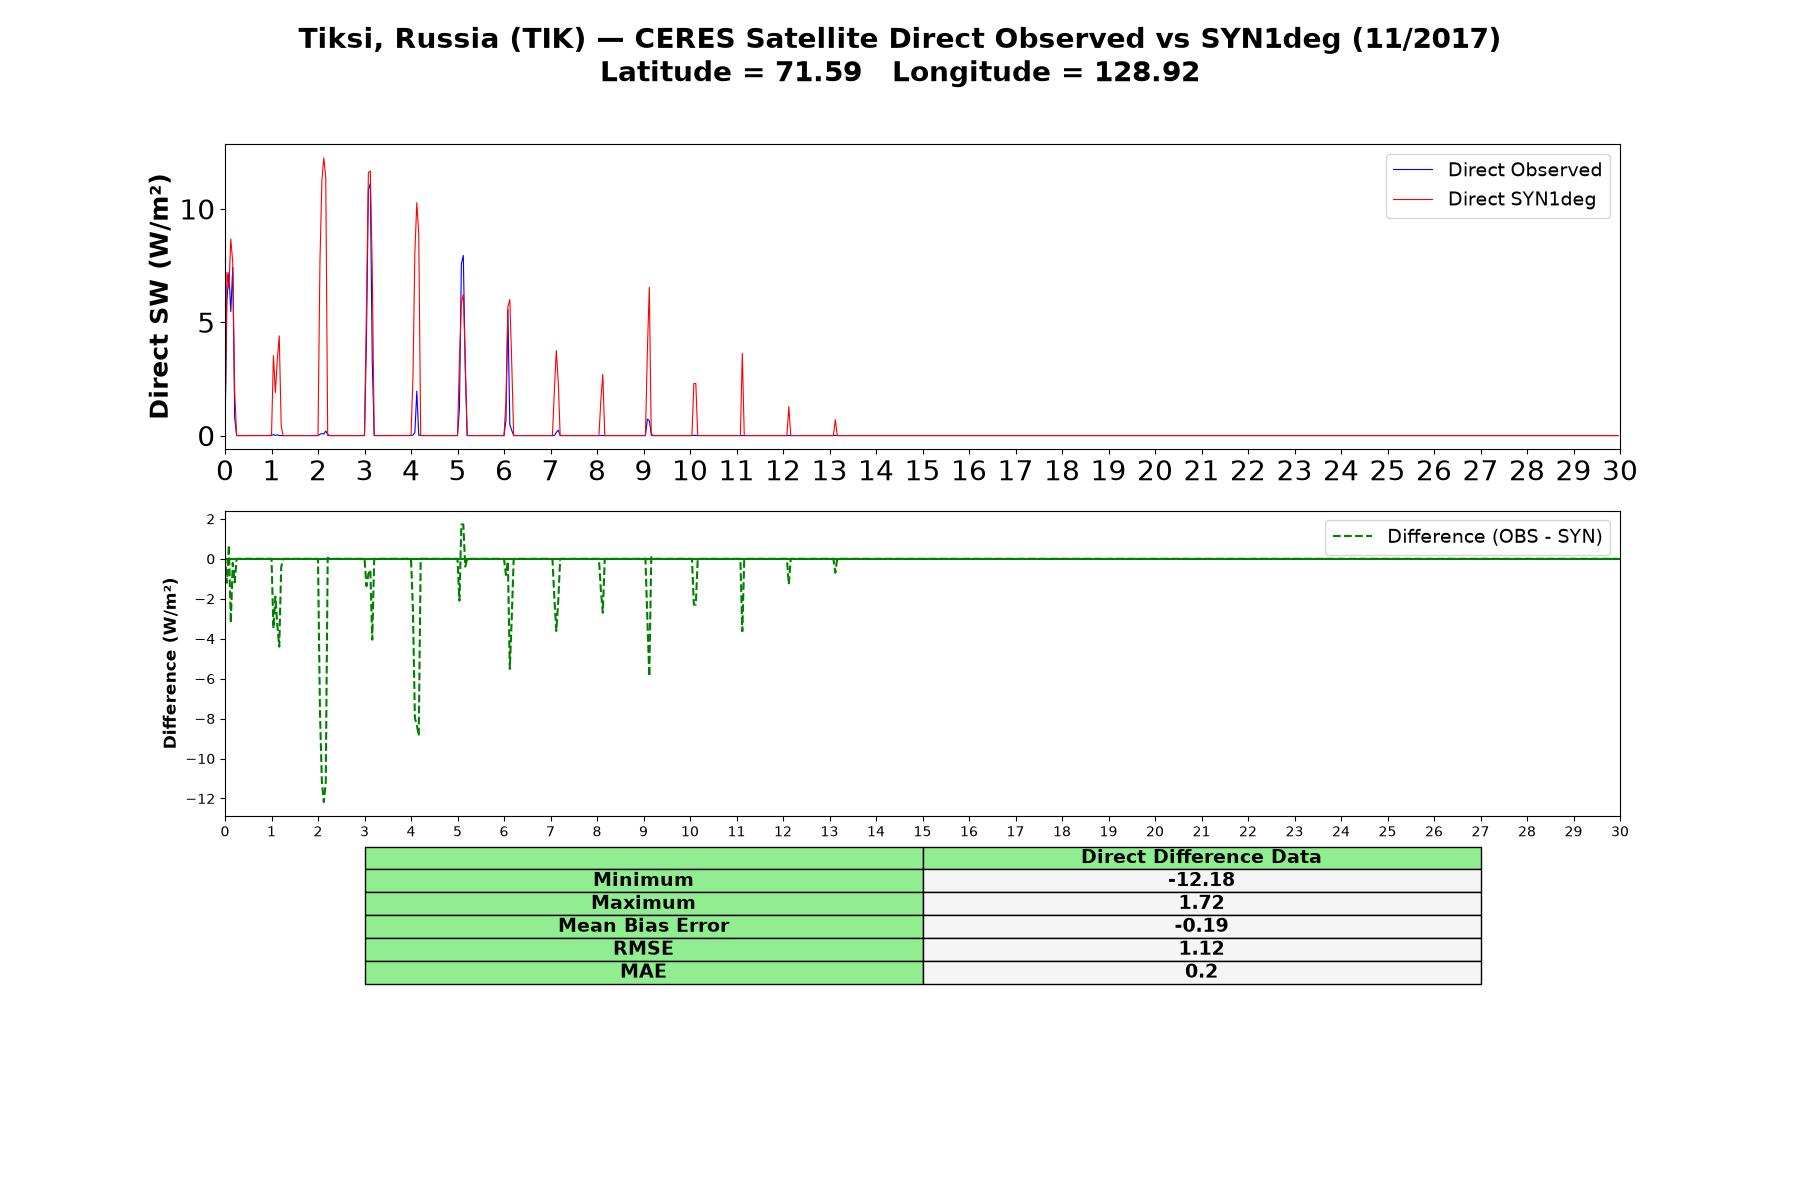Image resolution: width=1800 pixels, height=1200 pixels.
Task: Click the Direct Difference Data table header
Action: (1201, 857)
